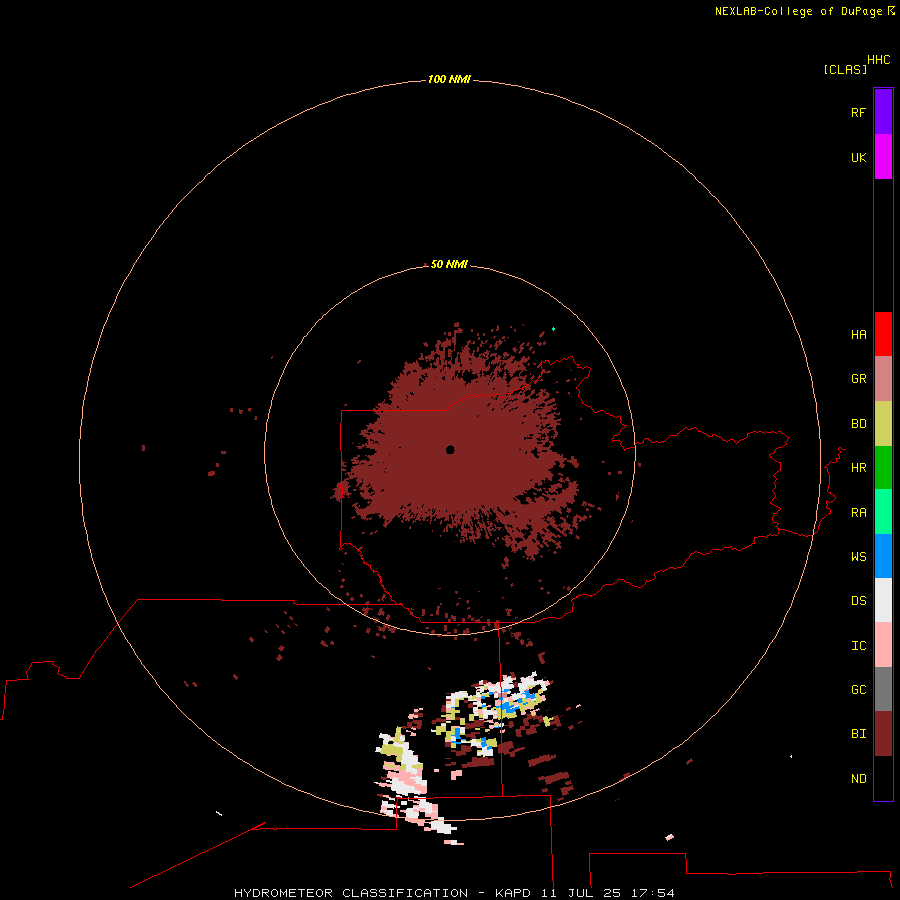900x900 pixels.
Task: Click the GR legend label
Action: (x=859, y=379)
